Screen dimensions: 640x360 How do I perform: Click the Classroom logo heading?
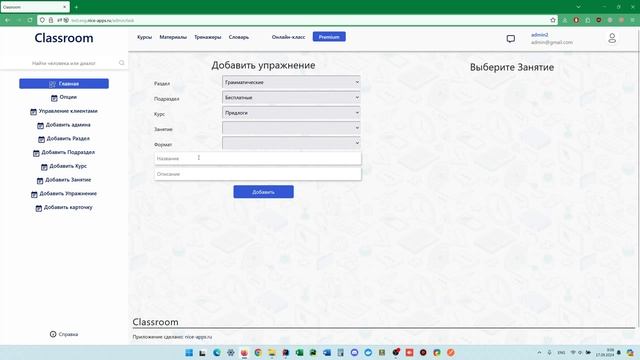click(x=64, y=38)
